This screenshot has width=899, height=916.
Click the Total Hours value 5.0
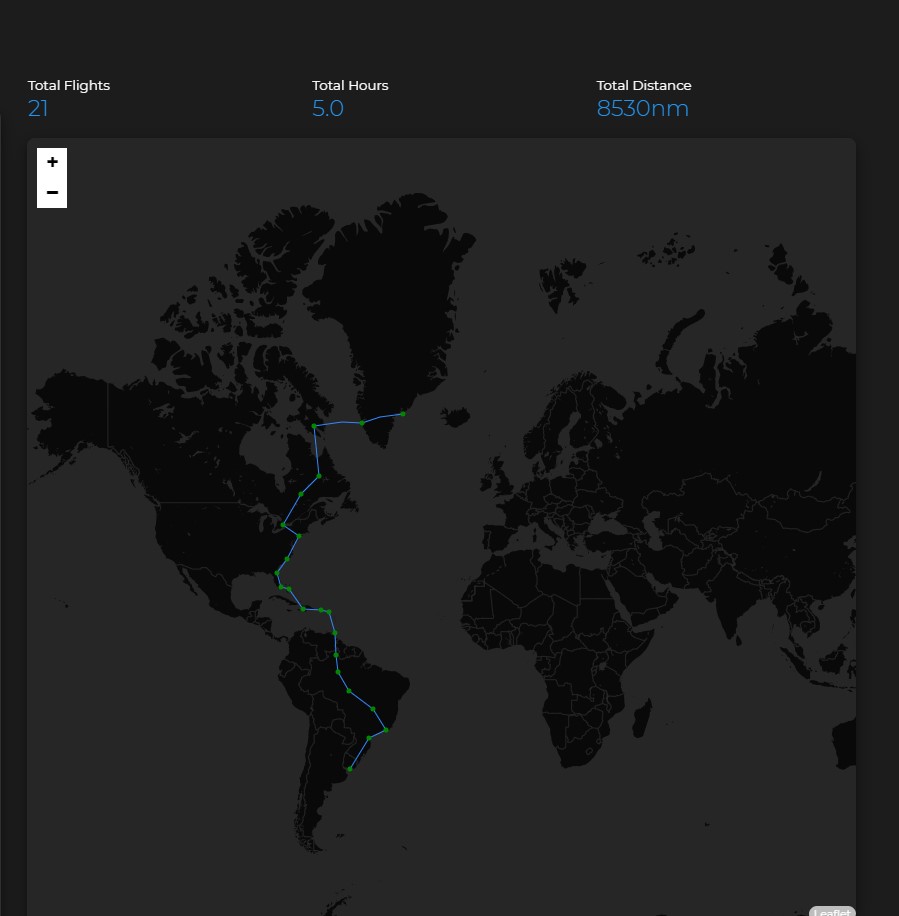tap(328, 109)
